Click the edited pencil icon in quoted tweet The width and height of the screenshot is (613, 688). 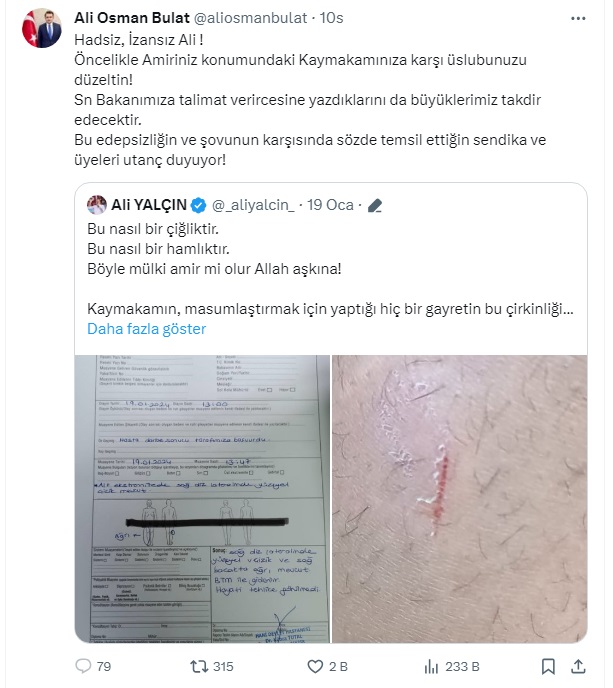[x=375, y=205]
